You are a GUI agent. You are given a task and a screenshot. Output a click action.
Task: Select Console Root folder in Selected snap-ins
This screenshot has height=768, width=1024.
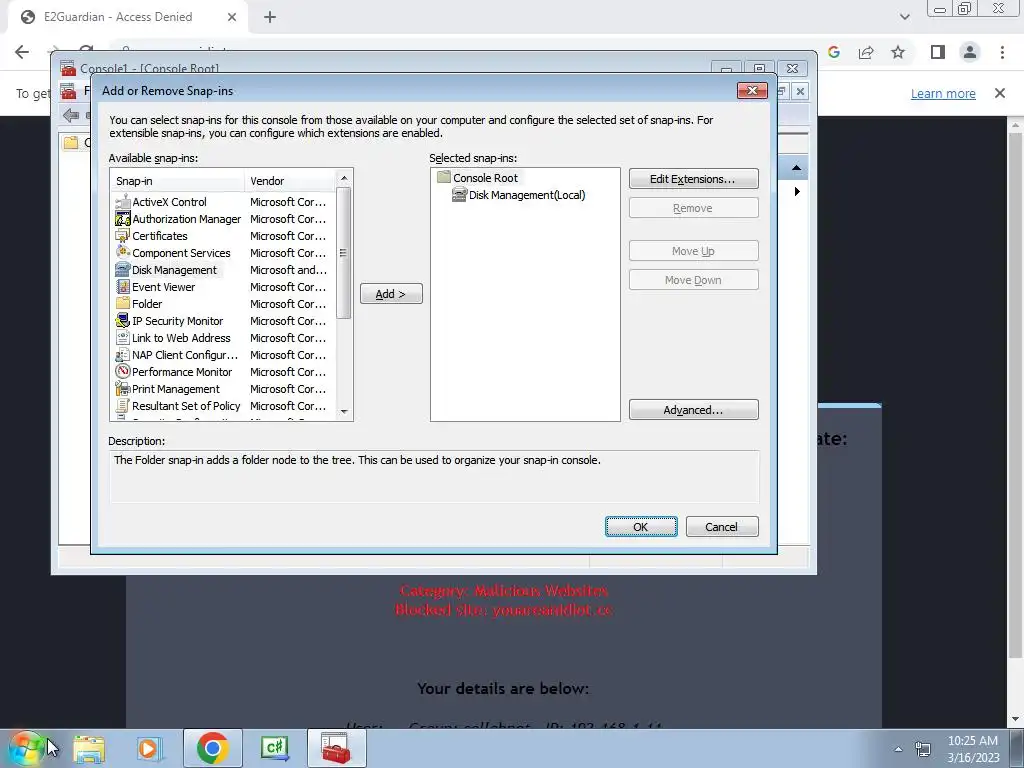[x=478, y=178]
